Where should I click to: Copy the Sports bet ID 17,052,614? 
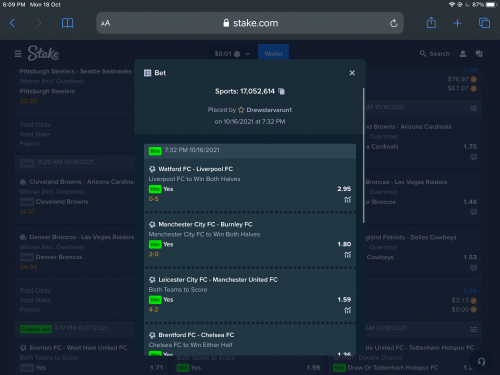(282, 91)
